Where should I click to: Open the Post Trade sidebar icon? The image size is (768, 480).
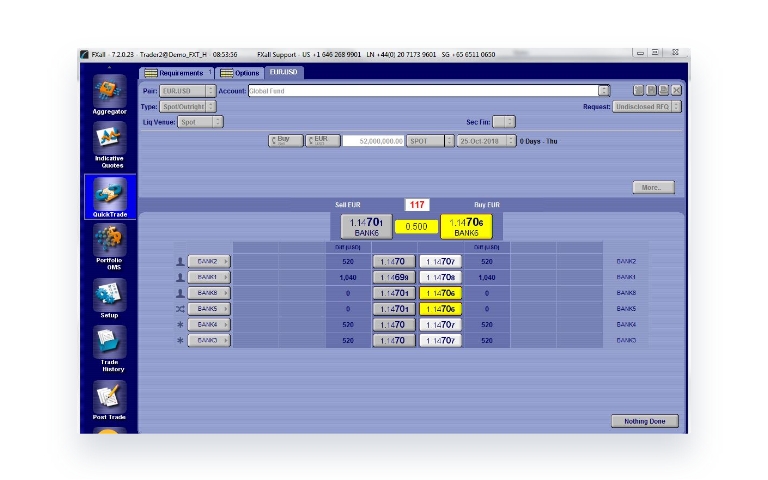tap(110, 397)
